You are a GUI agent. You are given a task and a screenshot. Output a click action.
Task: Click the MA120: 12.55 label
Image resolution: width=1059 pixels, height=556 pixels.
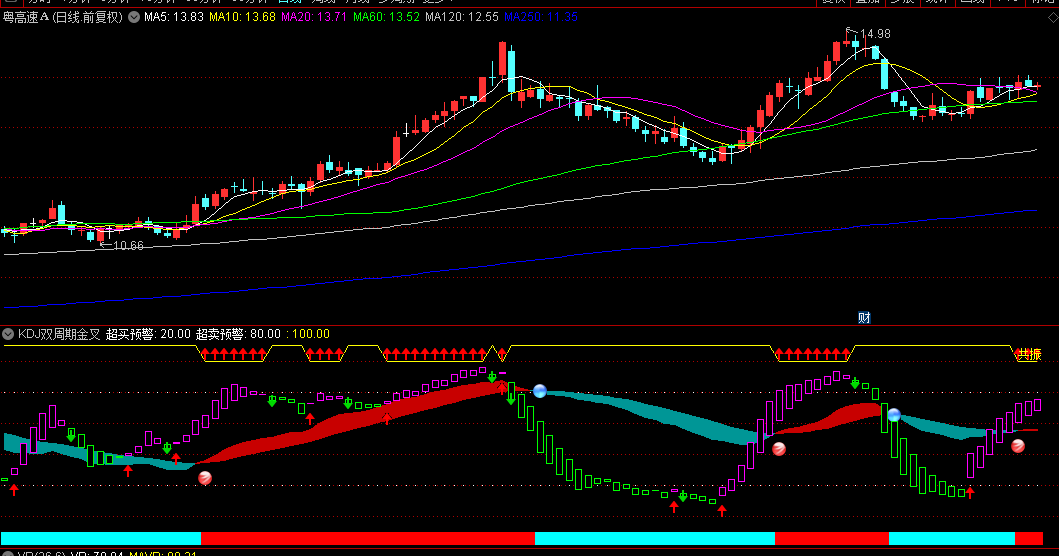[462, 17]
